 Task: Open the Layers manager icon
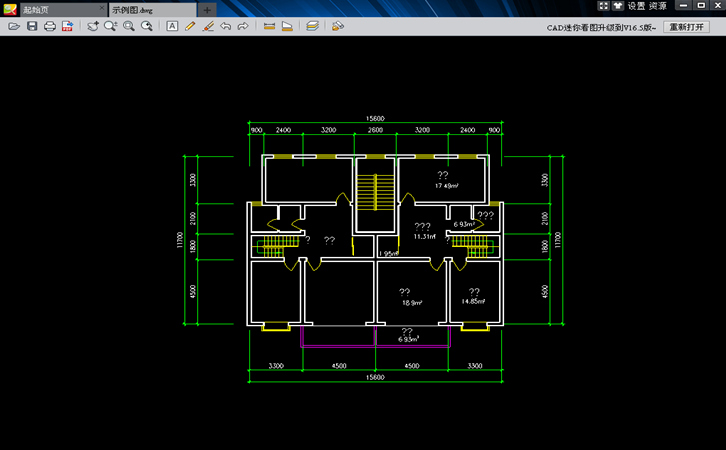pyautogui.click(x=313, y=26)
